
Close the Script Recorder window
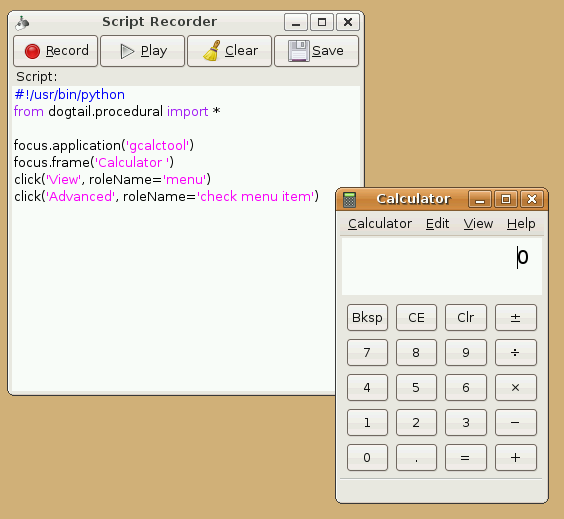click(348, 22)
